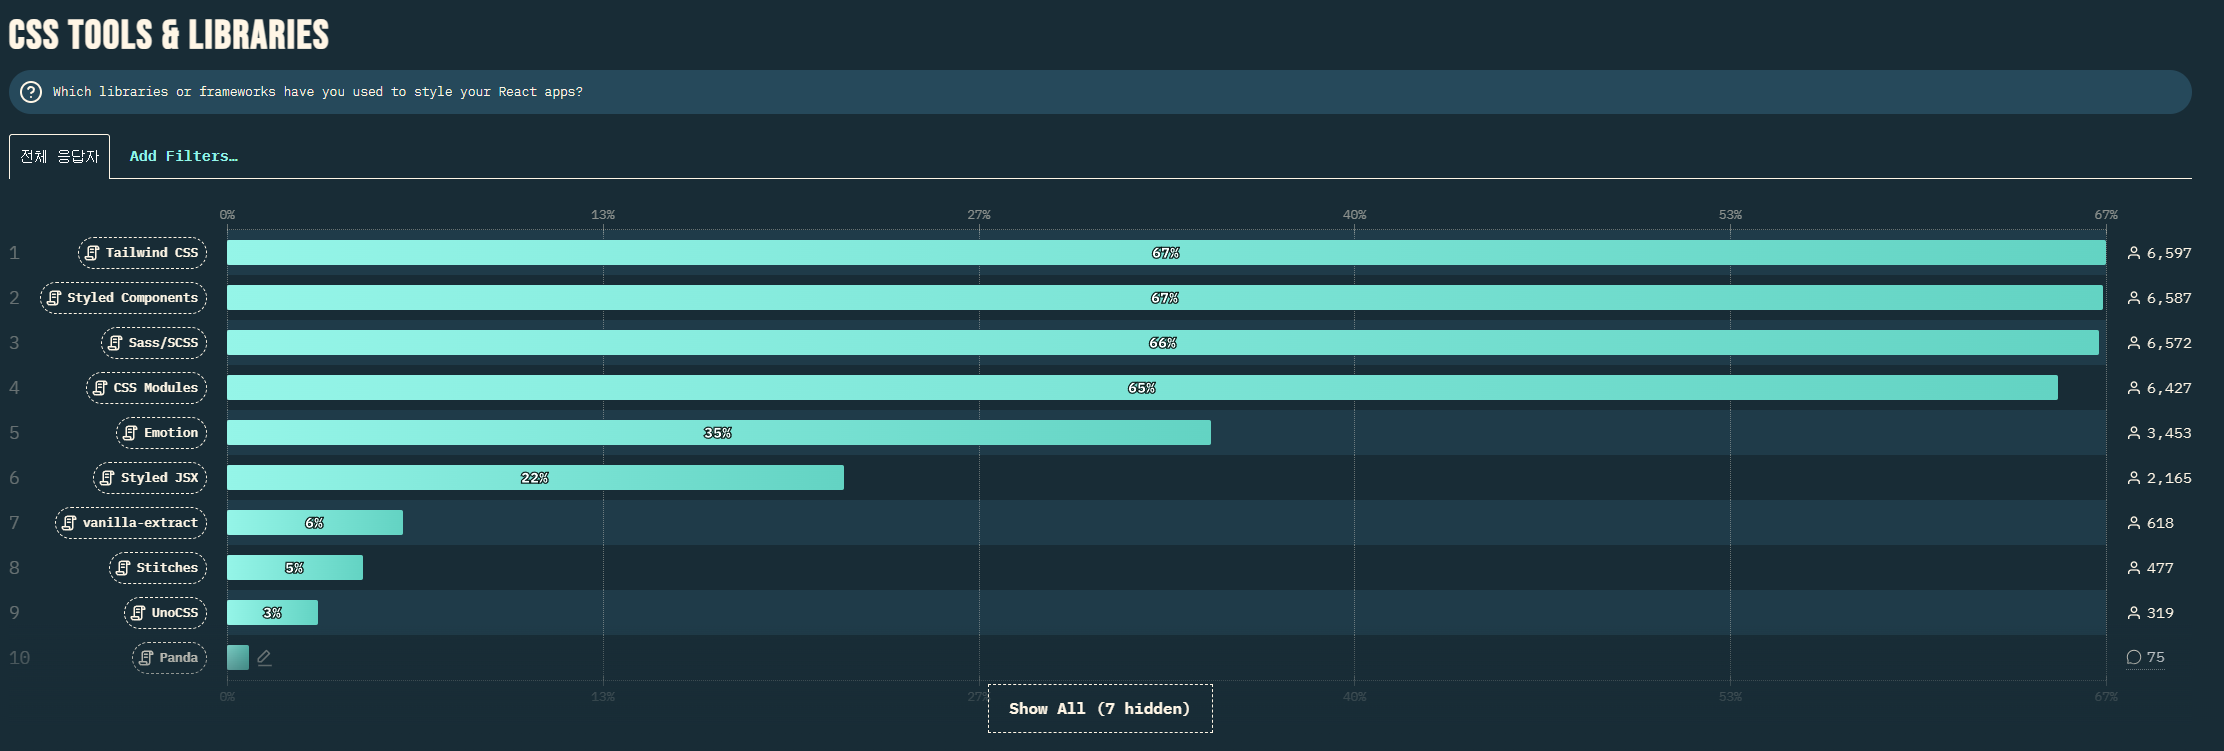The image size is (2224, 751).
Task: Click the Styled Components library icon
Action: pos(54,298)
